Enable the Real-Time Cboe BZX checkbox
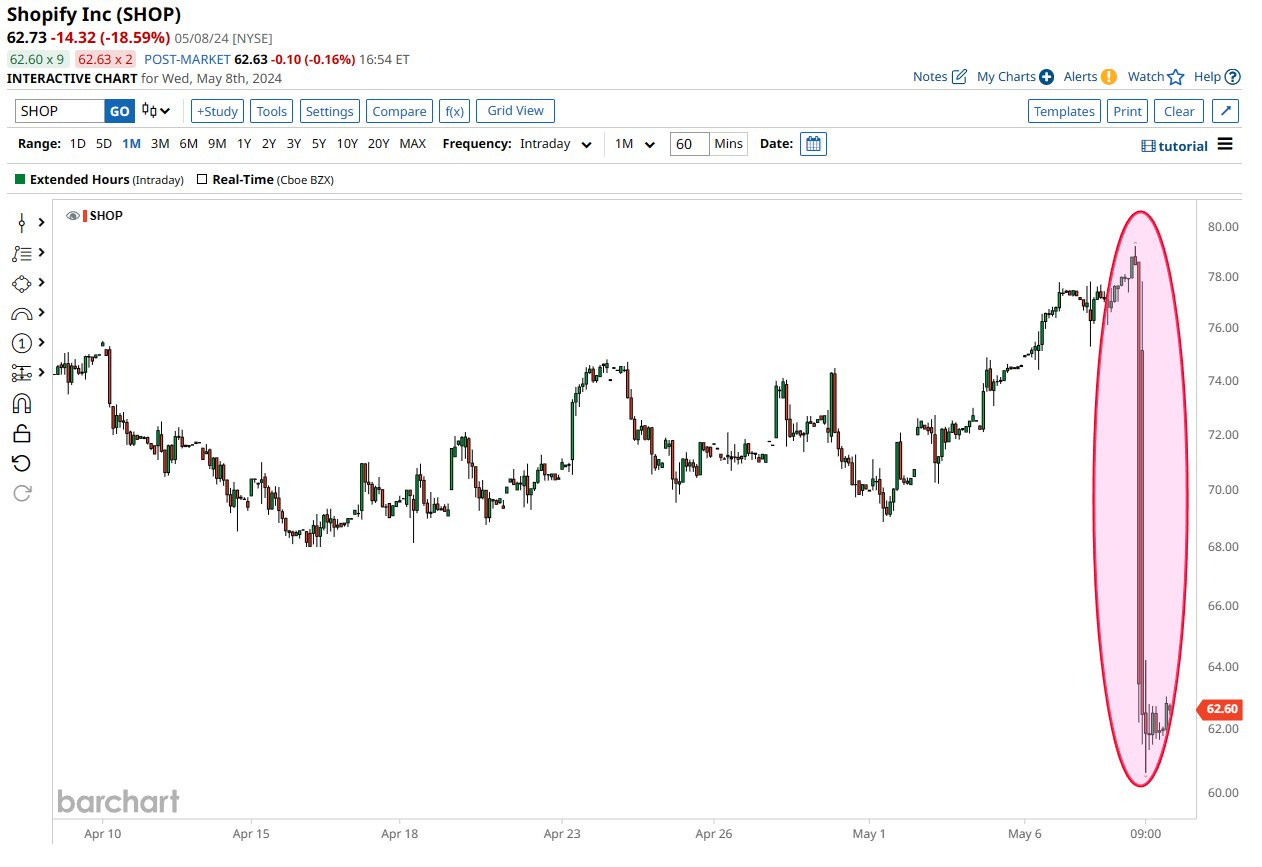The image size is (1262, 867). (202, 180)
